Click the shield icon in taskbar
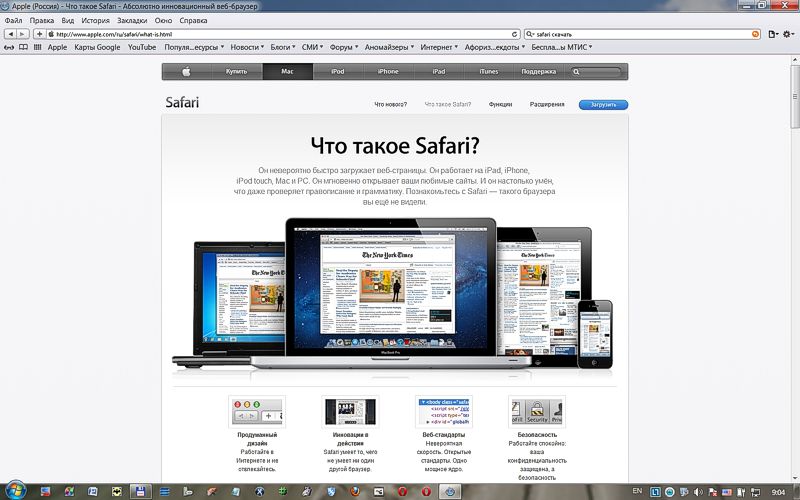The height and width of the screenshot is (500, 800). (x=331, y=491)
